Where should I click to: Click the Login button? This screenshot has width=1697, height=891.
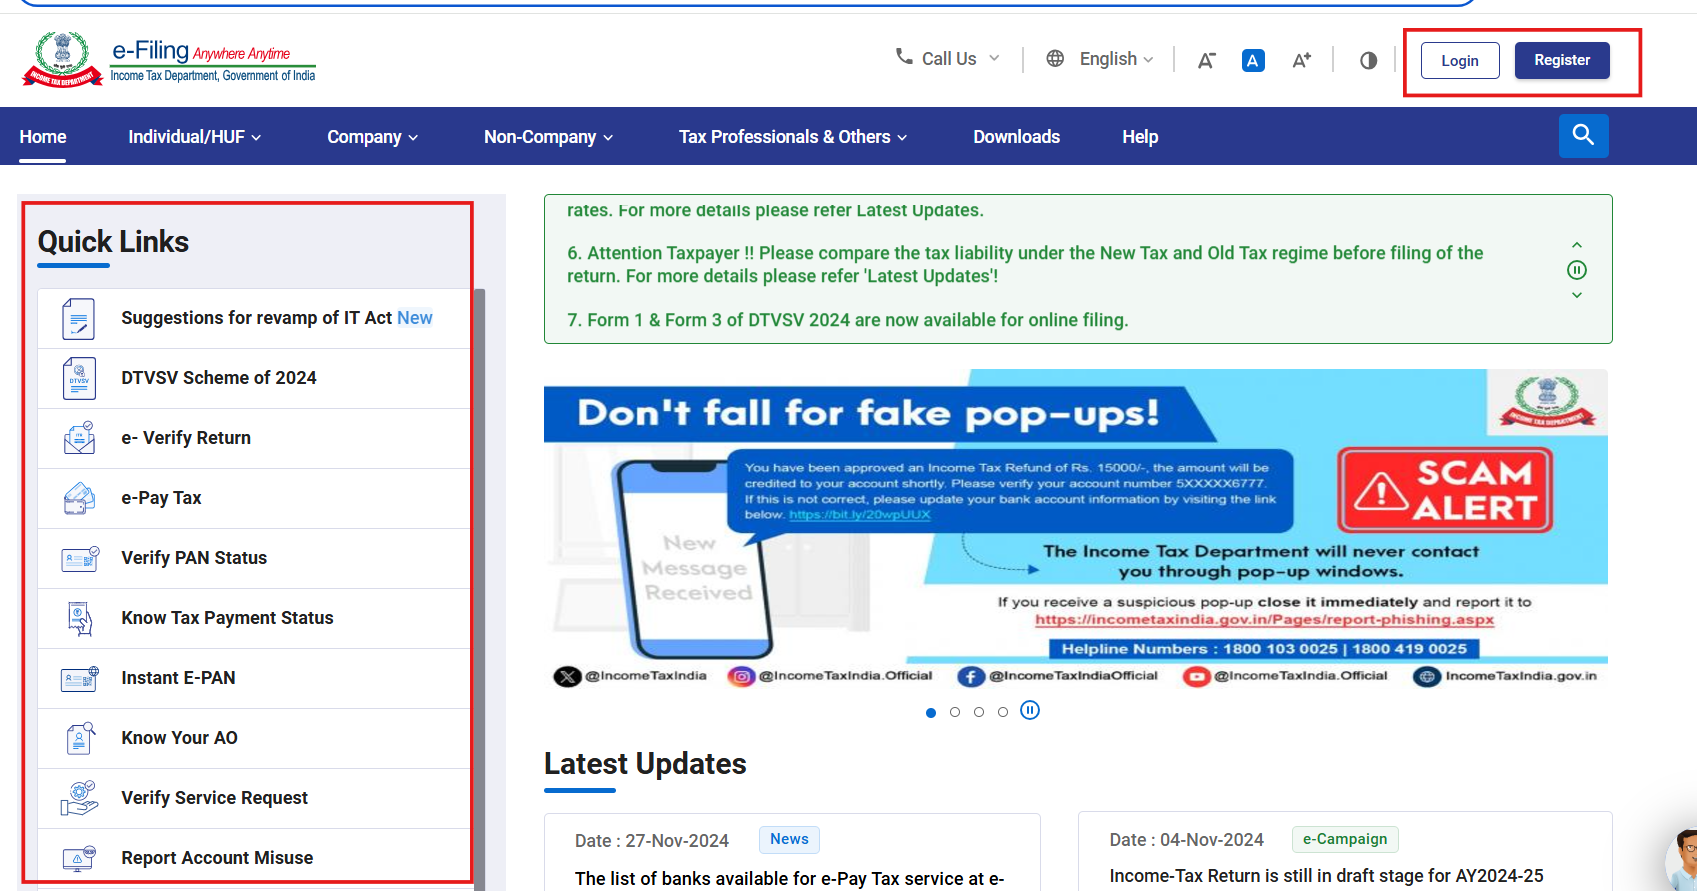pyautogui.click(x=1460, y=60)
